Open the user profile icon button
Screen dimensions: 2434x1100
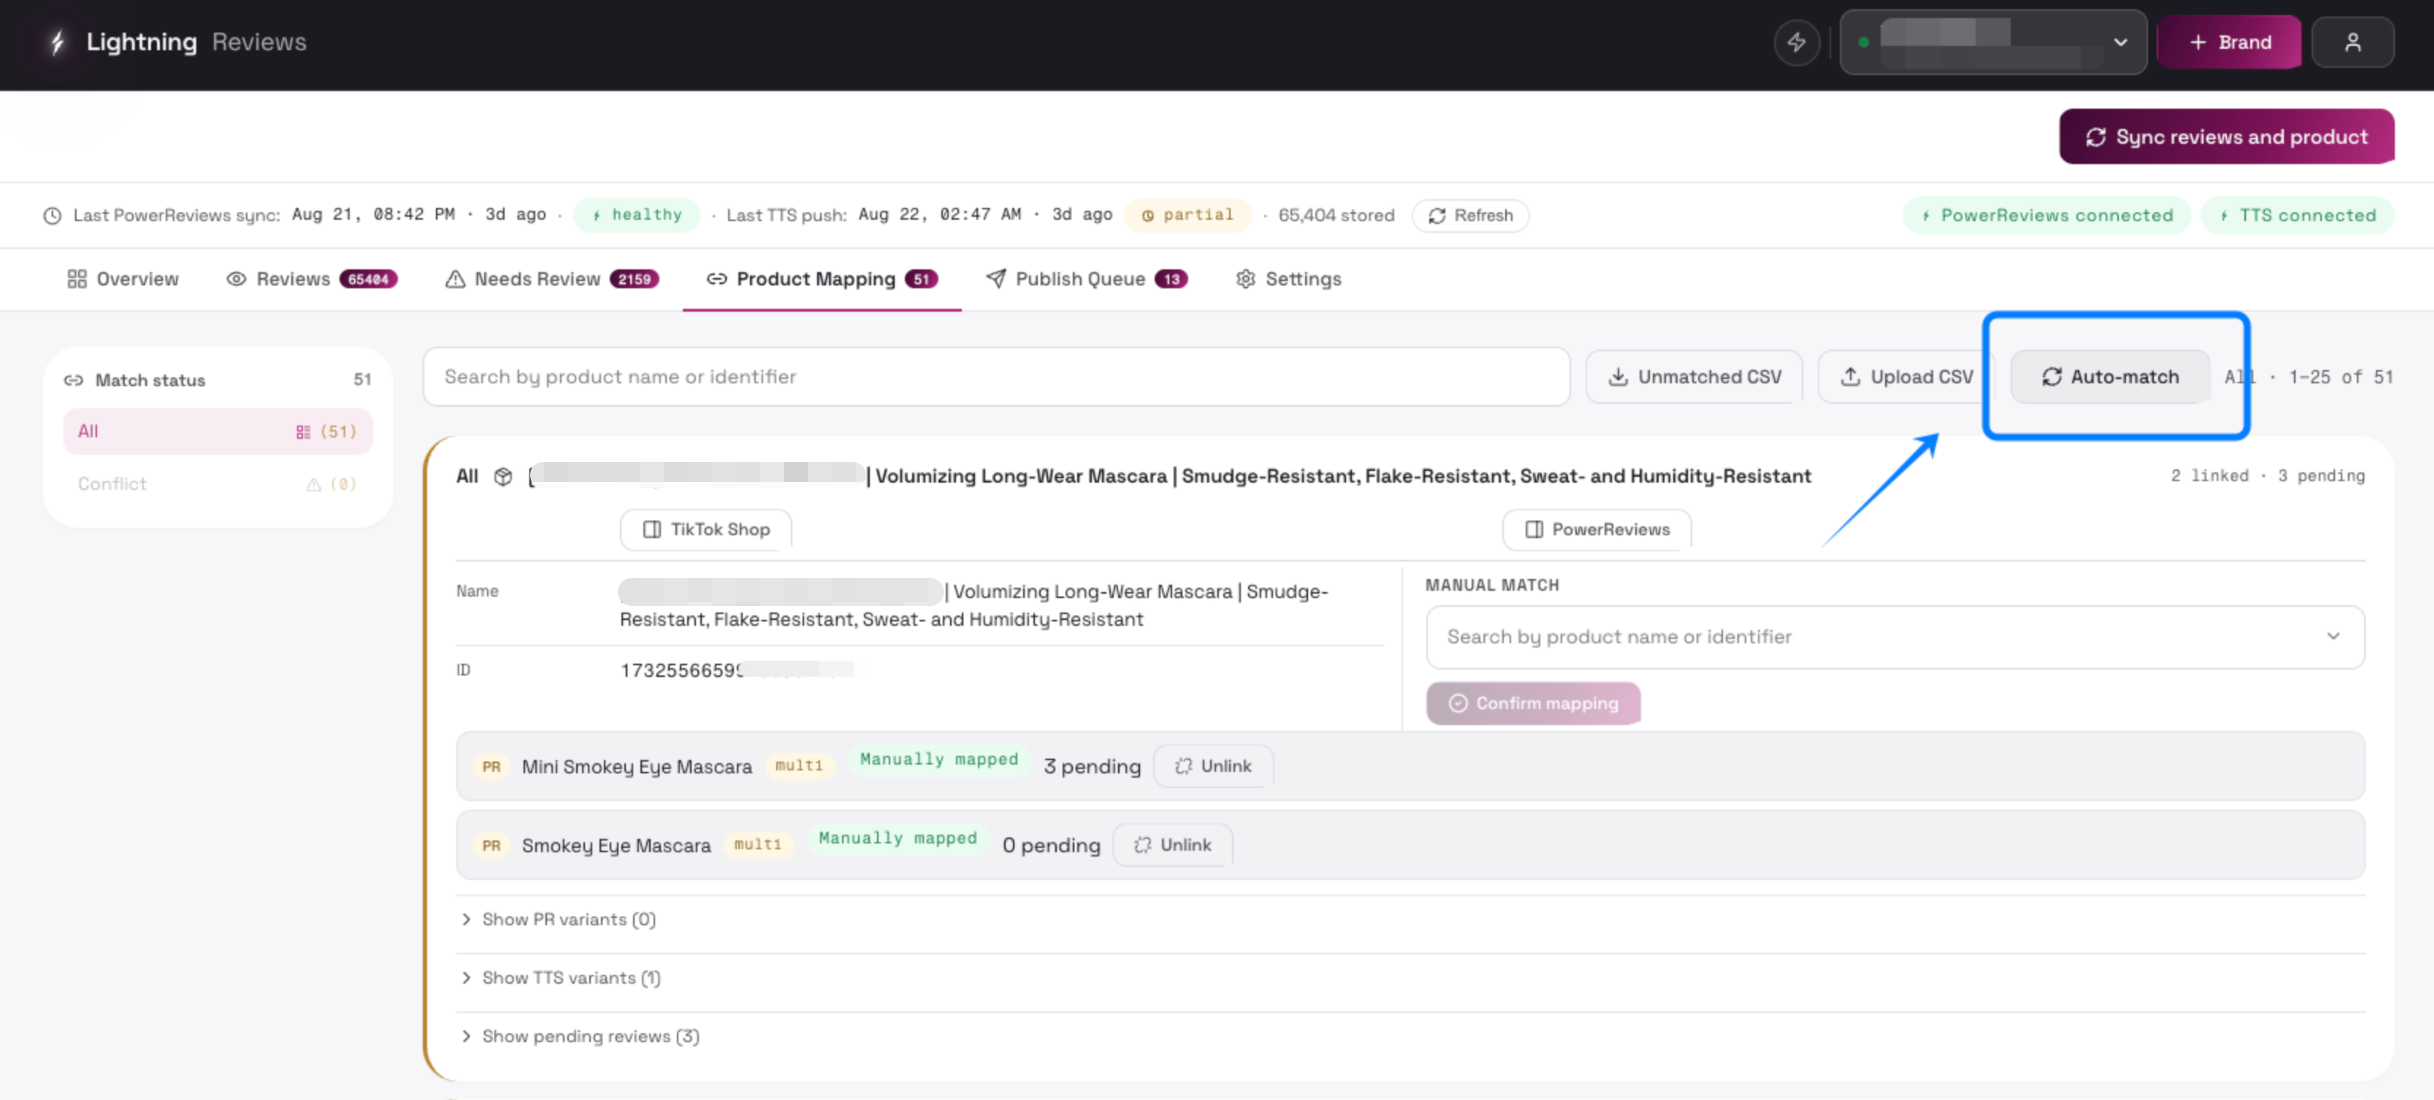pyautogui.click(x=2353, y=42)
